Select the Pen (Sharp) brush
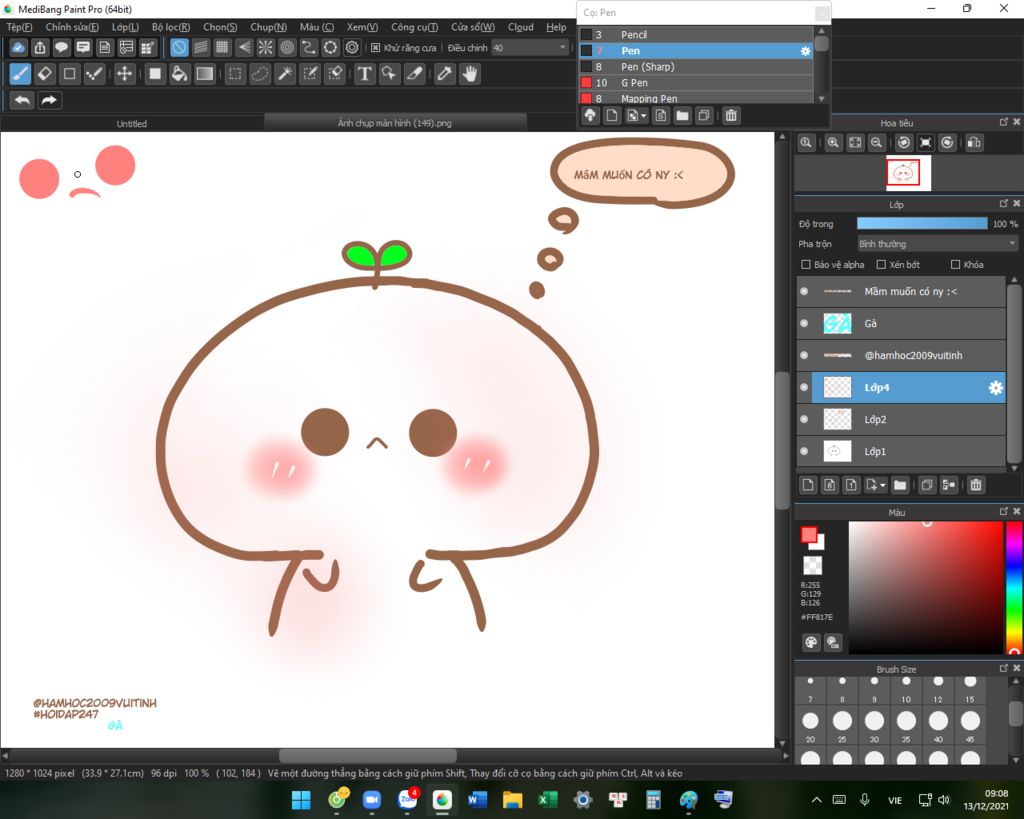Image resolution: width=1024 pixels, height=819 pixels. tap(696, 67)
